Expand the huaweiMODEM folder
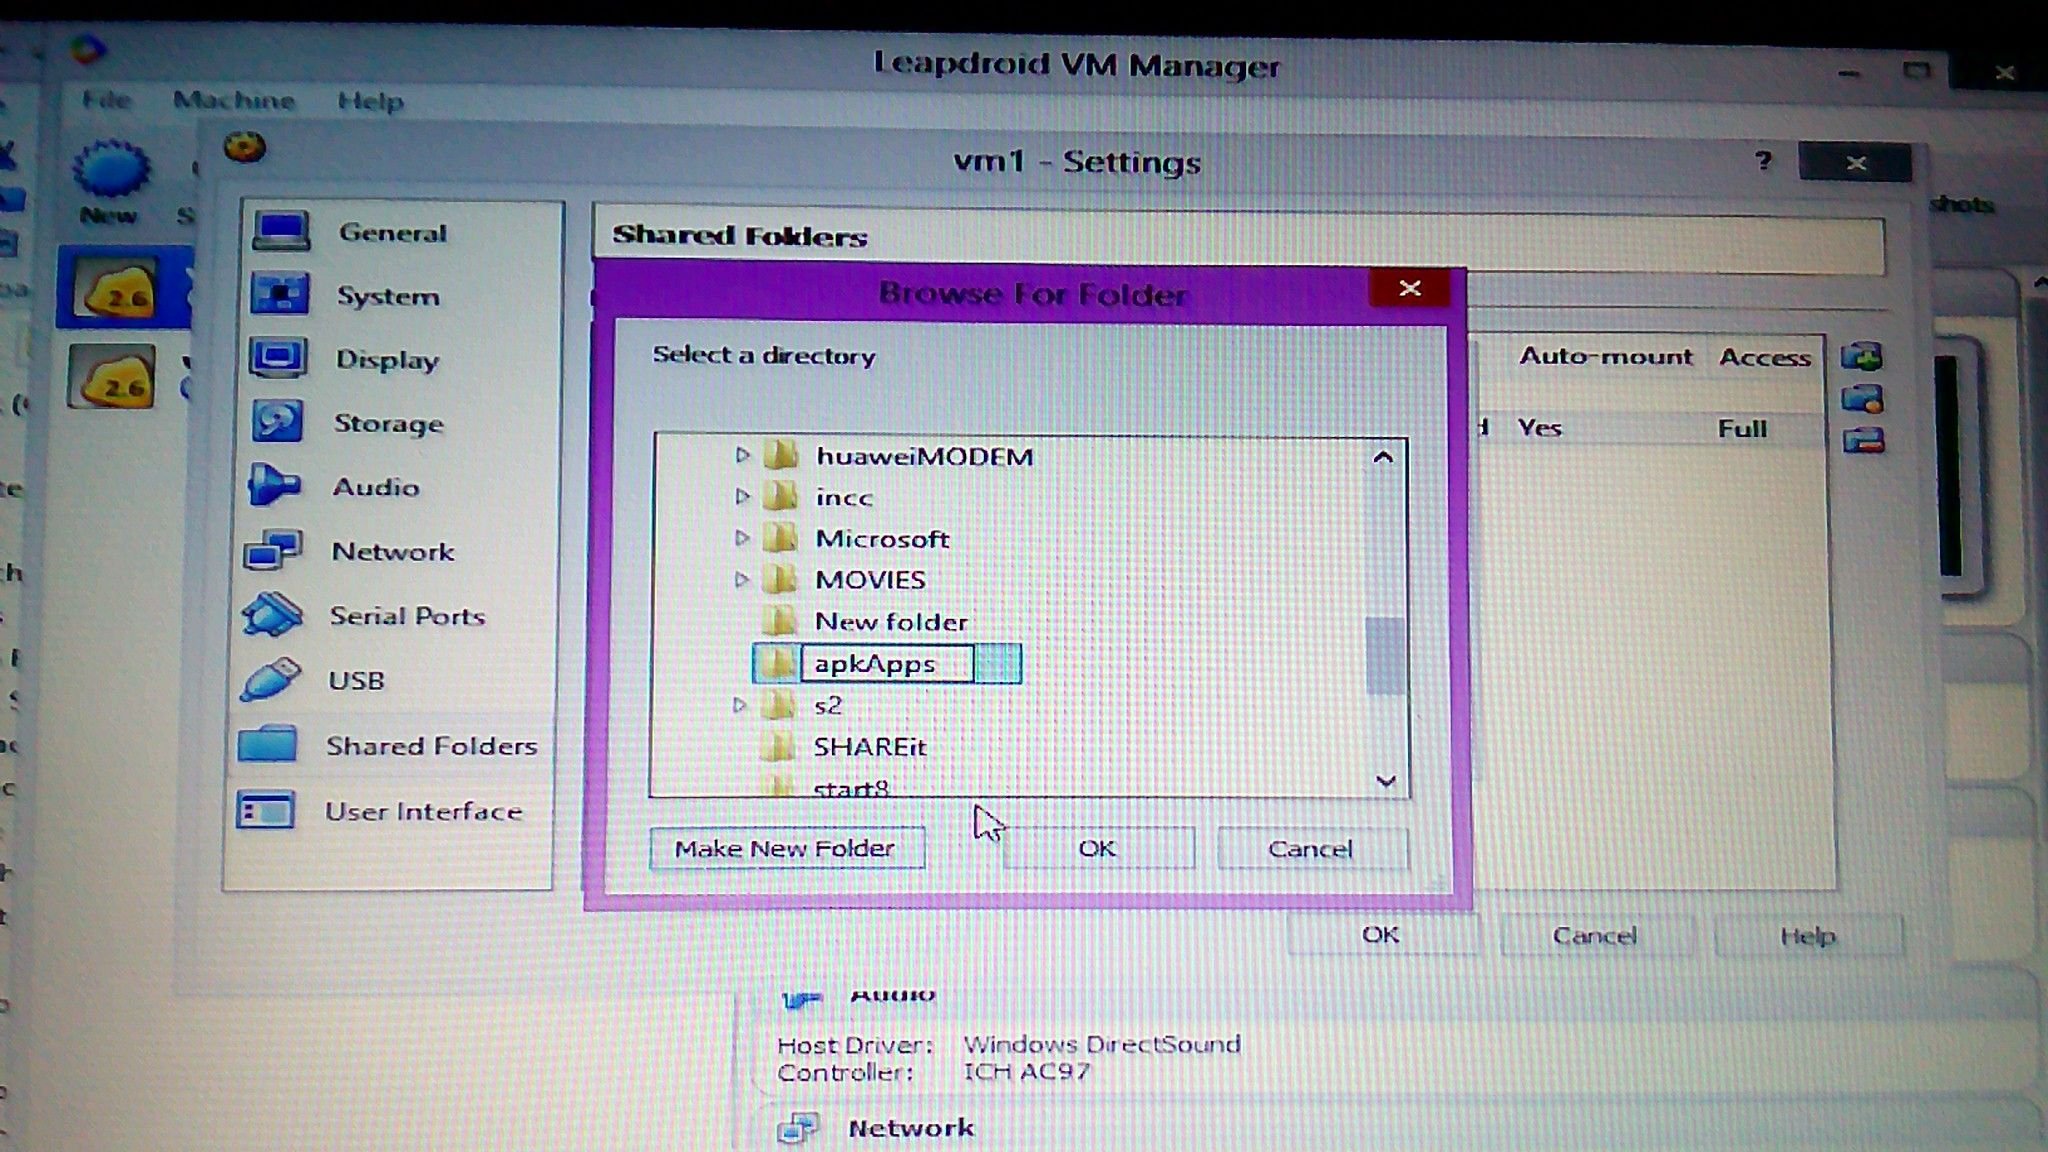The width and height of the screenshot is (2048, 1152). 742,455
